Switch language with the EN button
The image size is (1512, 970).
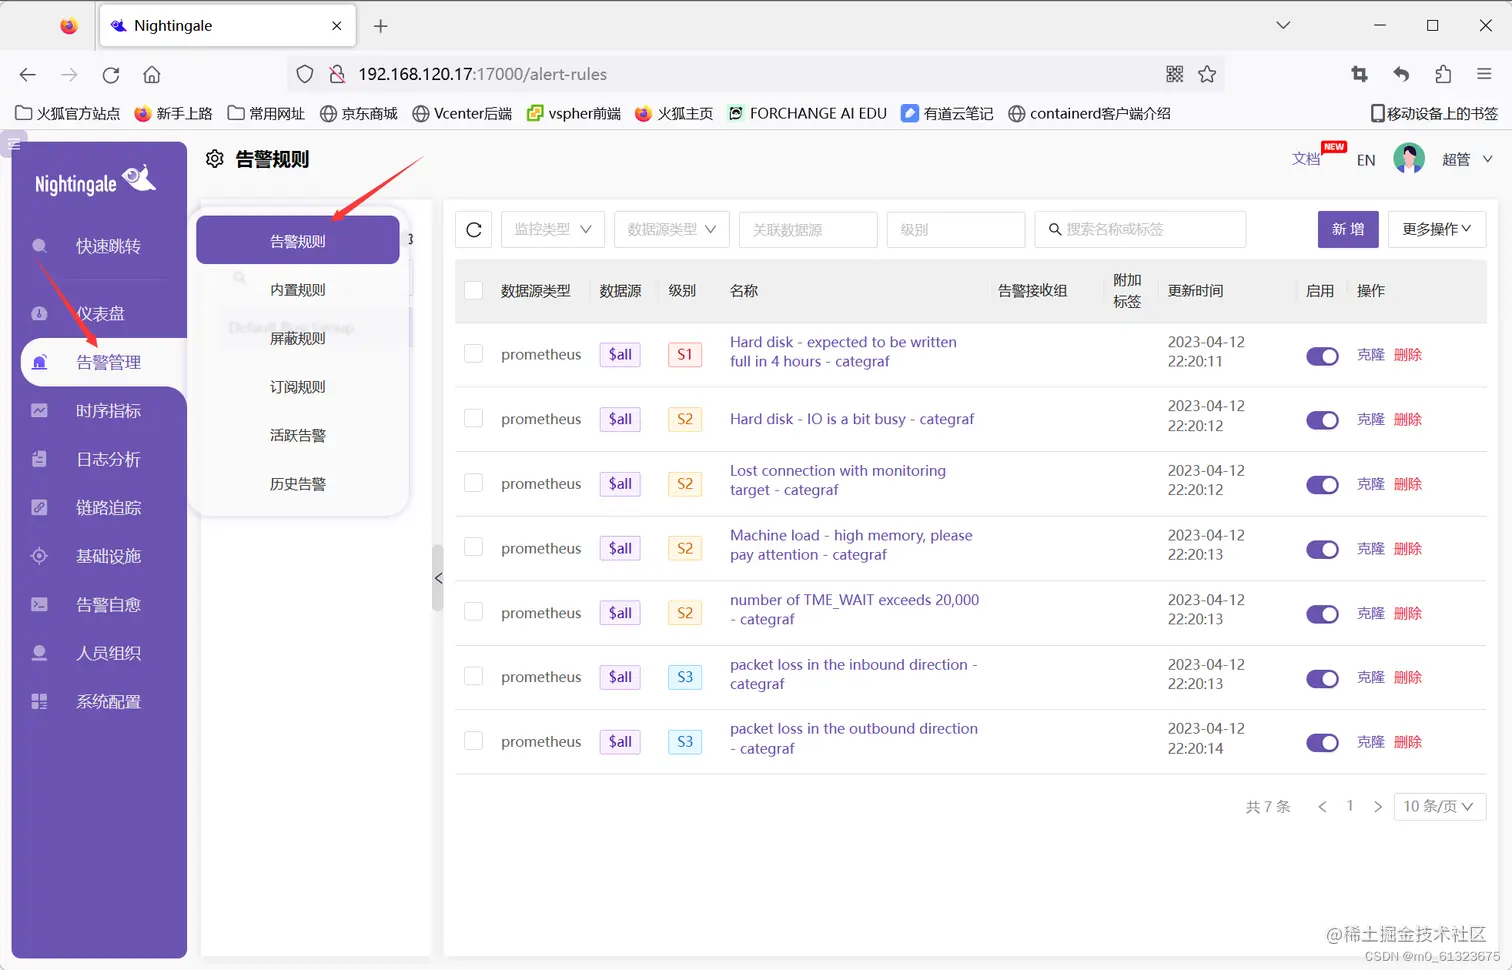point(1366,160)
